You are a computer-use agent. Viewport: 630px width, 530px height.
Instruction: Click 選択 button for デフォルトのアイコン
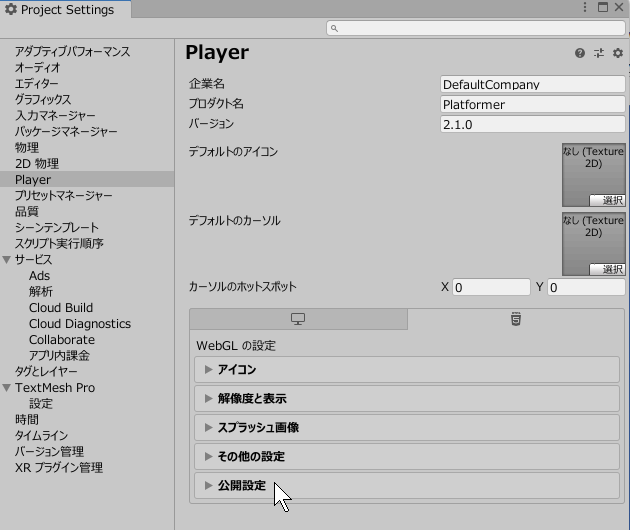[607, 200]
